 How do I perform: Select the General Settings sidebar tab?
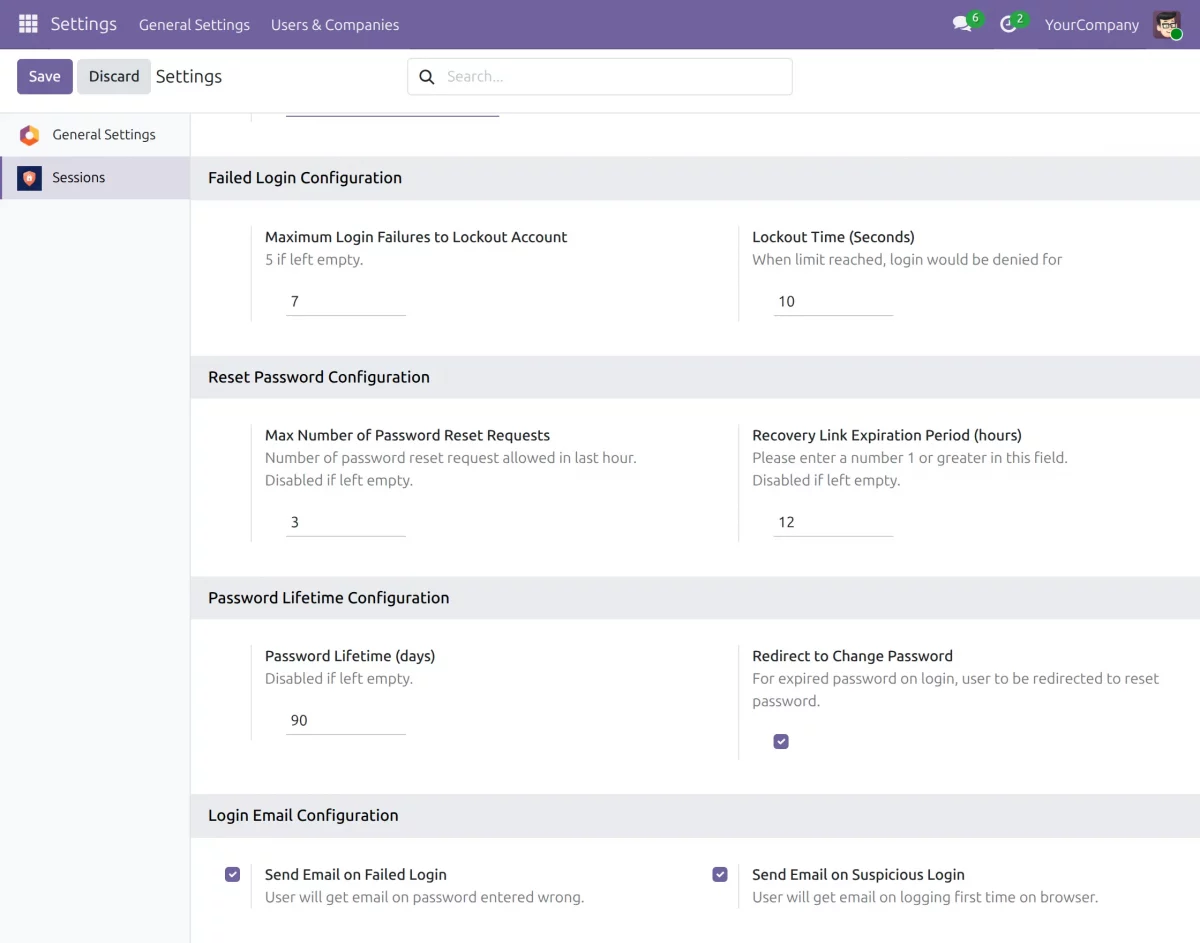tap(95, 135)
